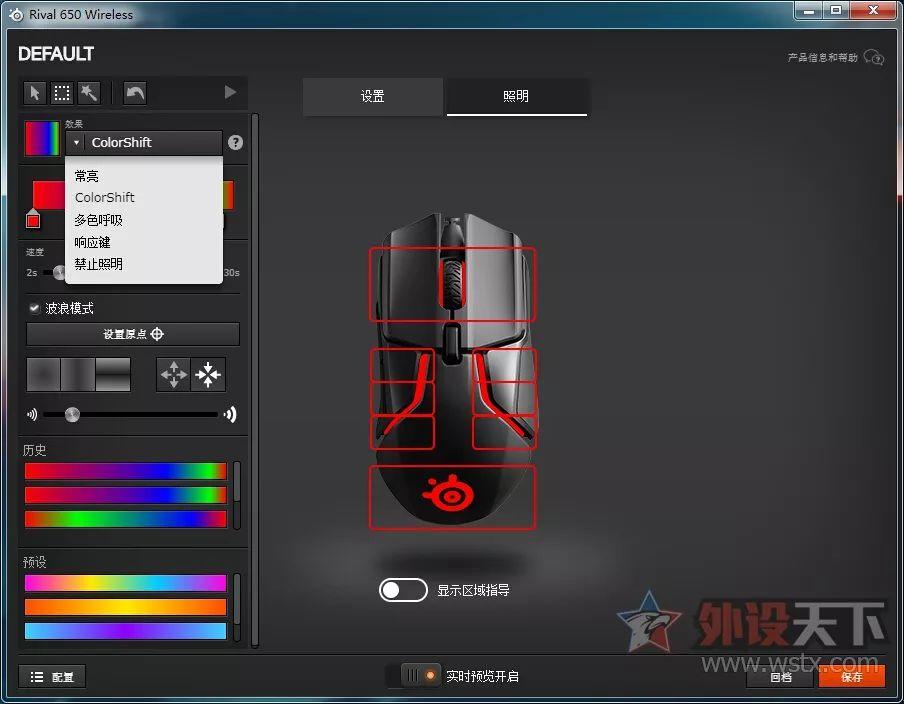Image resolution: width=904 pixels, height=704 pixels.
Task: Switch to the 设置 tab
Action: point(372,96)
